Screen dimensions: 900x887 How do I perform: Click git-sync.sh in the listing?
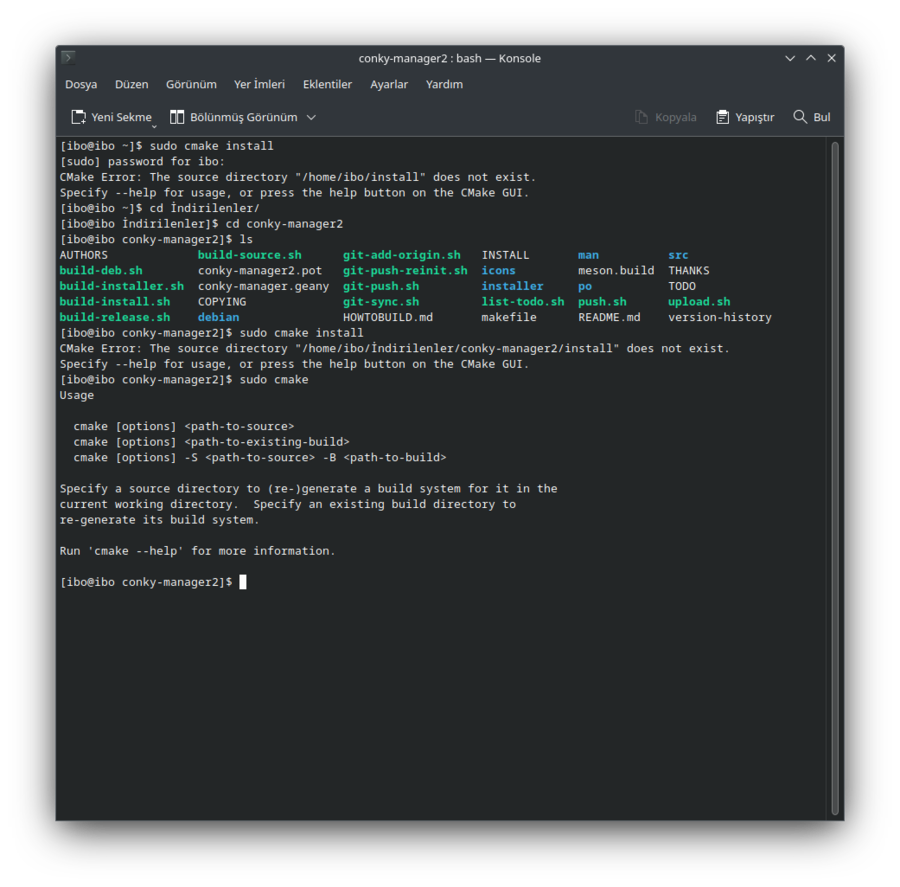tap(381, 301)
